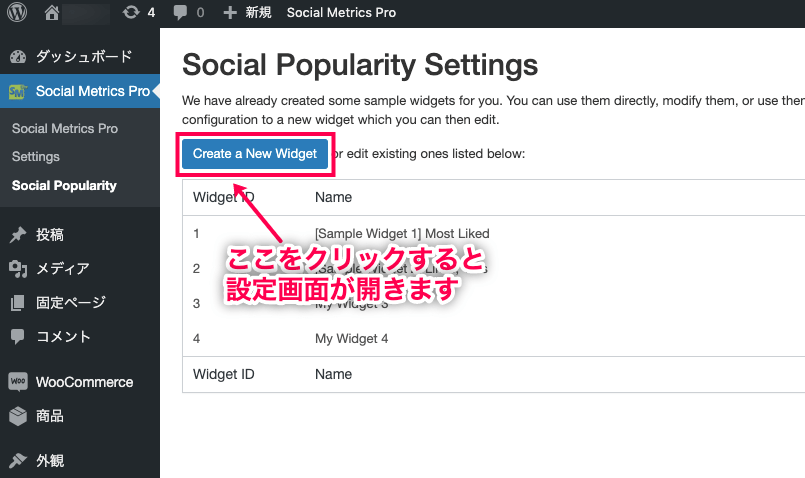Select the Settings submenu item
The width and height of the screenshot is (805, 478).
tap(36, 157)
